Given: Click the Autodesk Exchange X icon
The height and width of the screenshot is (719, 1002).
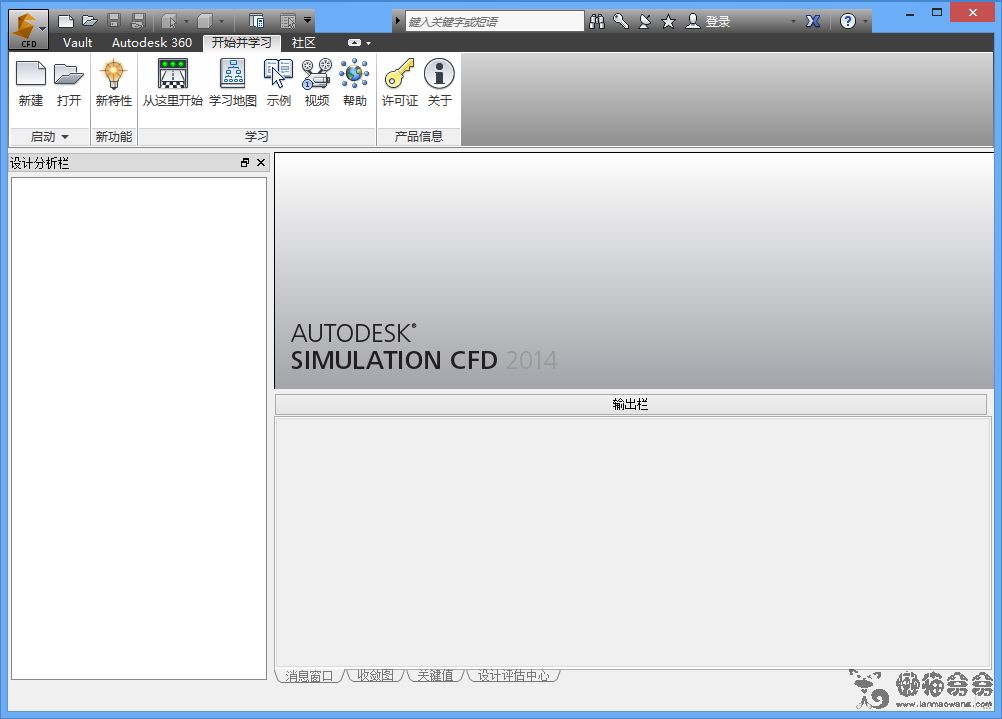Looking at the screenshot, I should (x=813, y=22).
